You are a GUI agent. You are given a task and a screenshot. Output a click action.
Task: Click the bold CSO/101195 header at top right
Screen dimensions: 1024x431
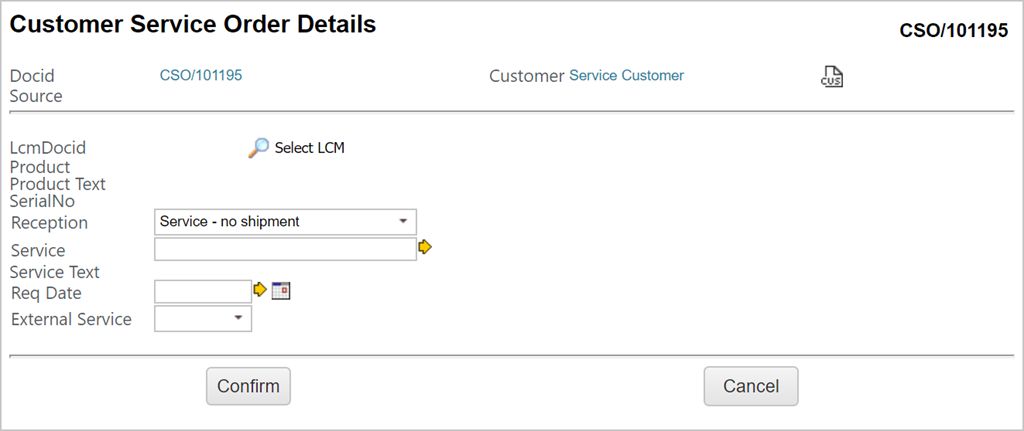[953, 31]
